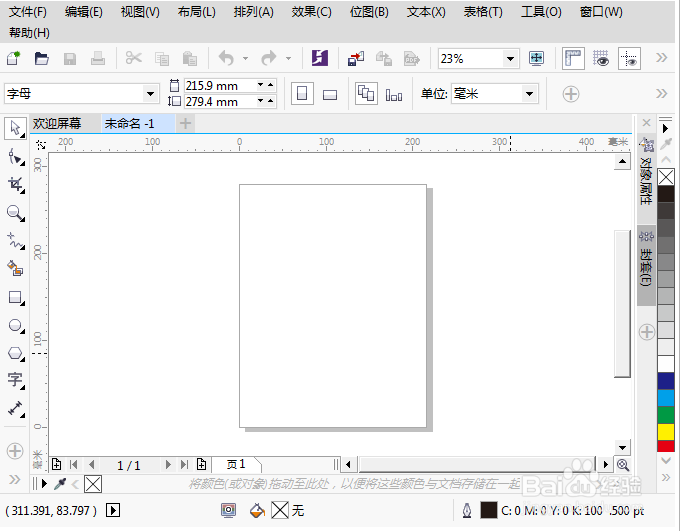This screenshot has height=531, width=680.
Task: Expand the toolbox overflow chevron
Action: [x=15, y=479]
